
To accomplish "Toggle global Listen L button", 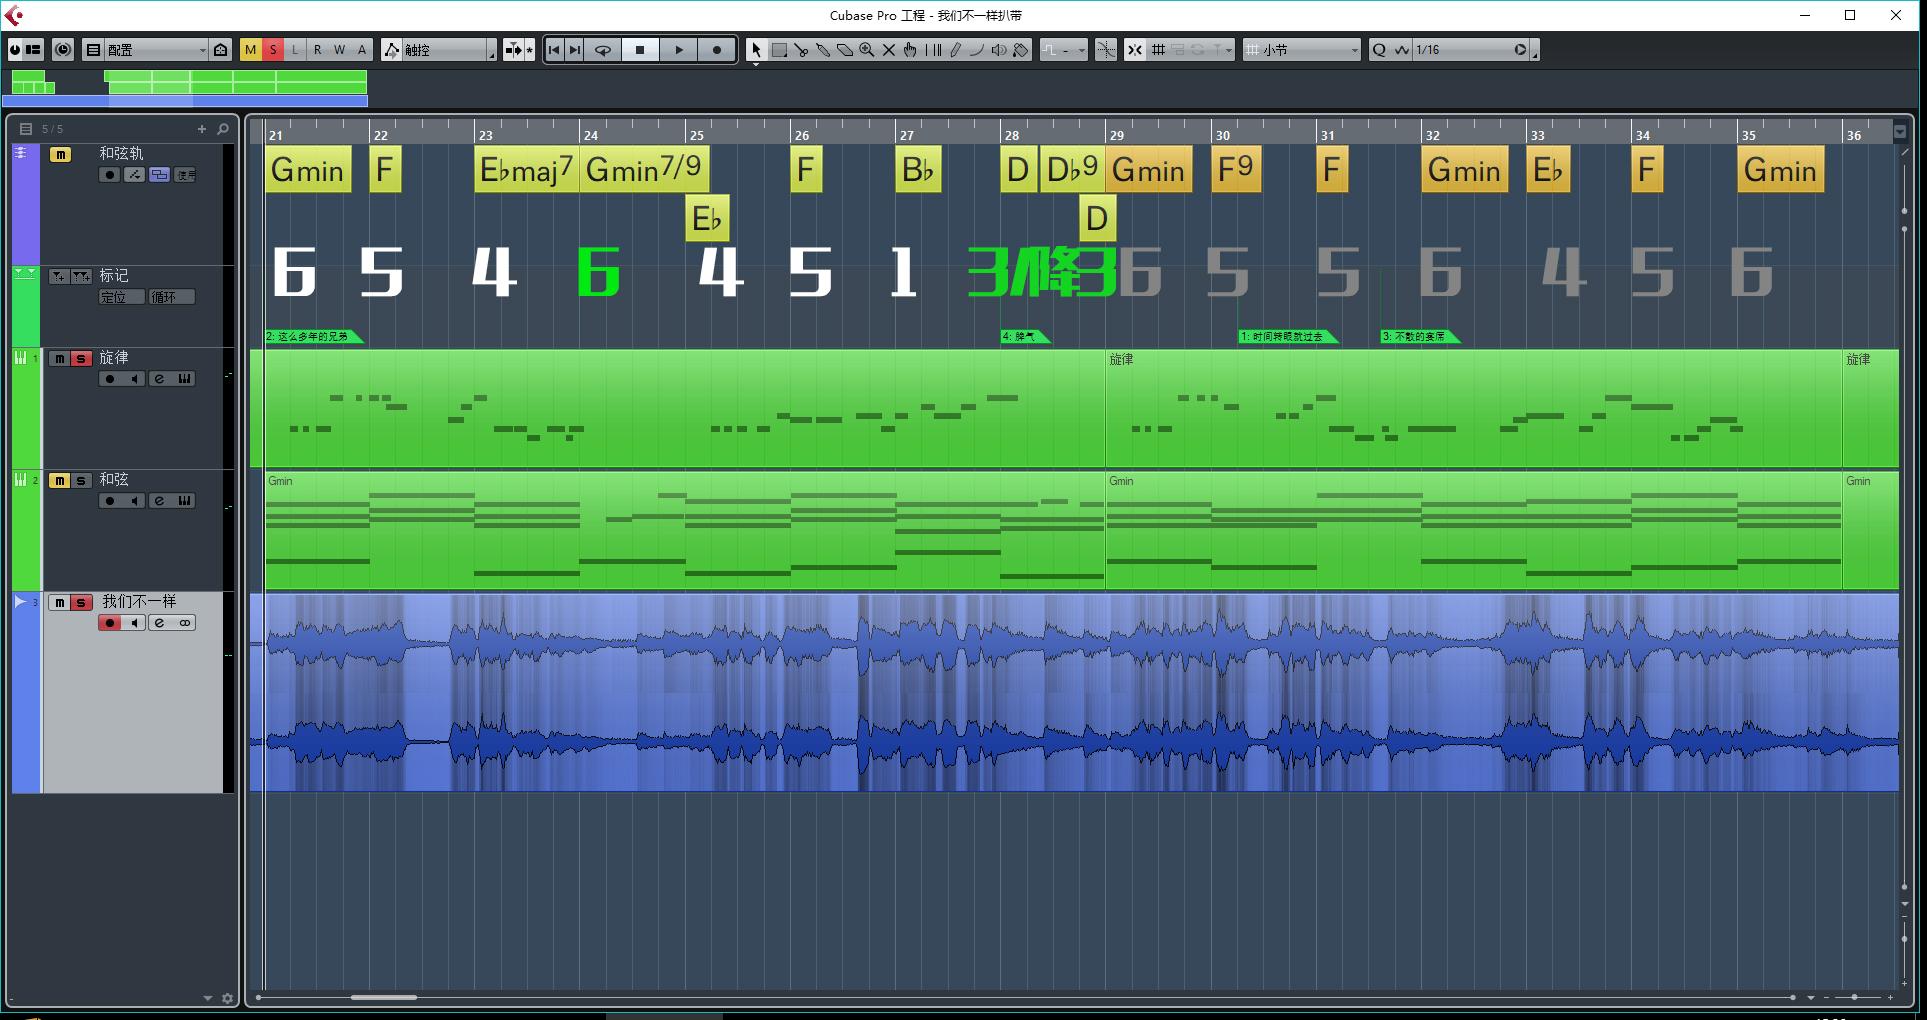I will coord(295,49).
